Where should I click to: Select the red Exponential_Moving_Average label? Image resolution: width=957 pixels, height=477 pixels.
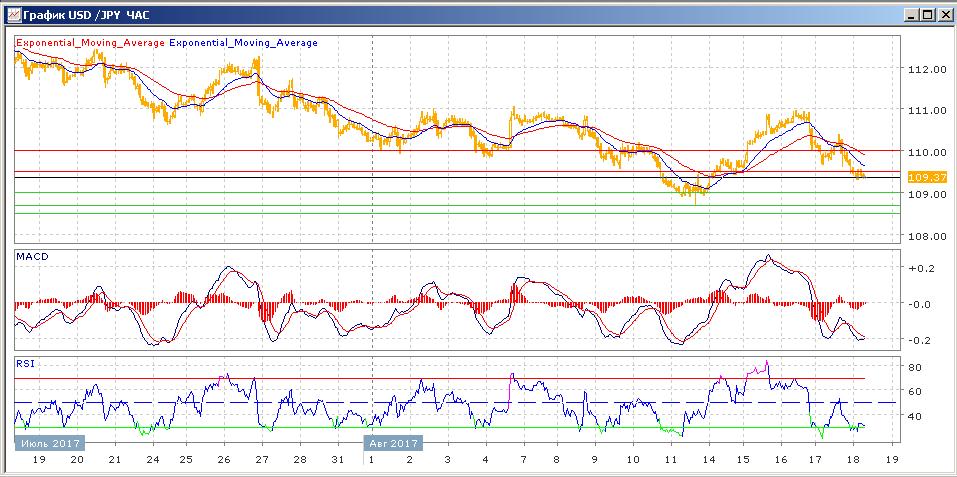coord(90,43)
